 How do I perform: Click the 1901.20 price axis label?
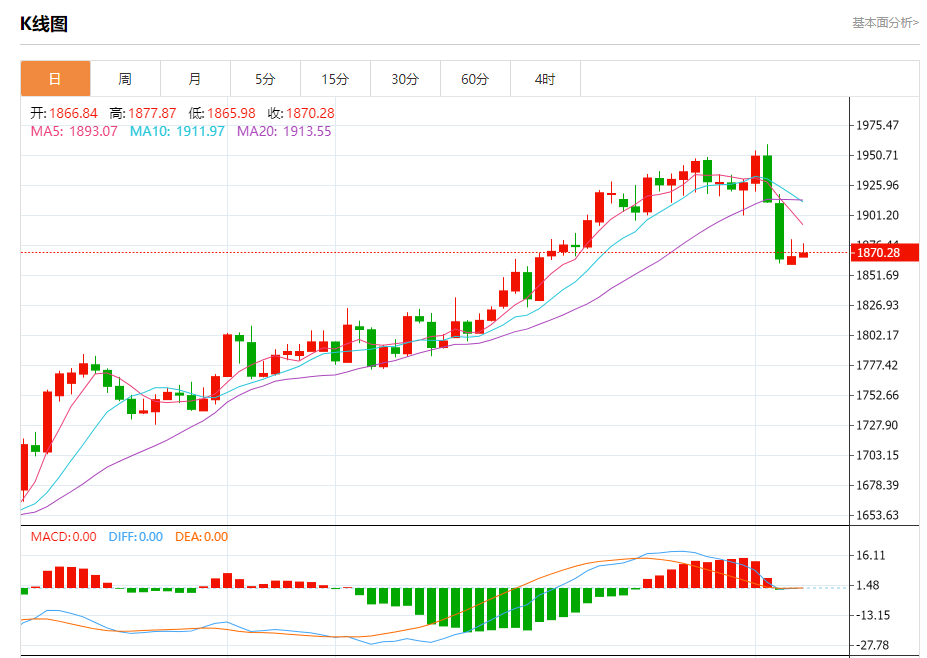coord(877,215)
